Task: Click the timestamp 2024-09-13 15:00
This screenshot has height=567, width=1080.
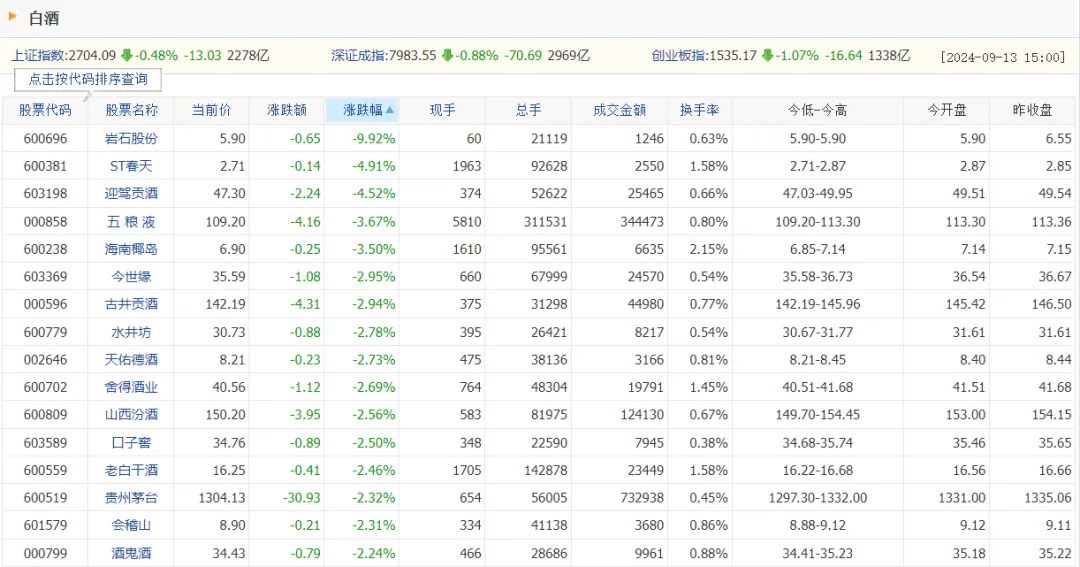Action: 1003,57
